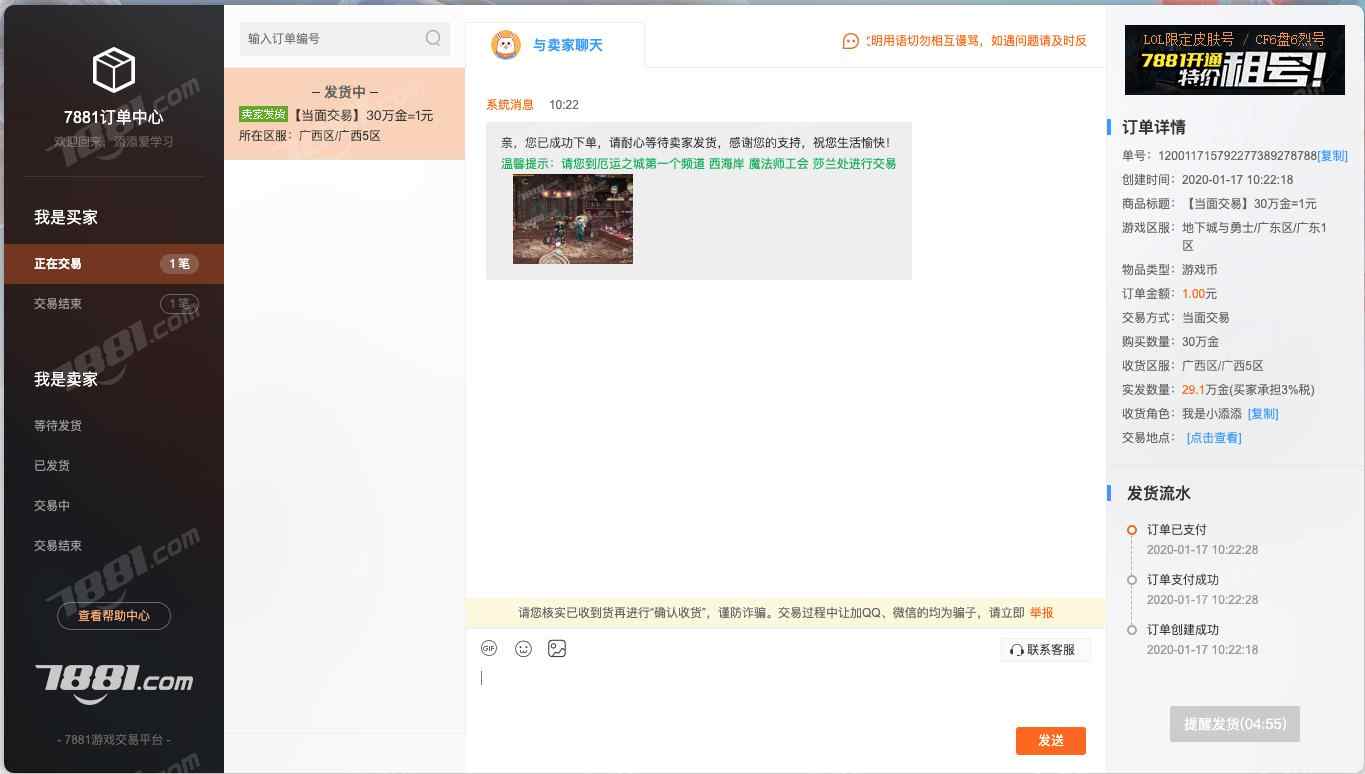The image size is (1365, 774).
Task: Open the 已发货 seller list
Action: 52,466
